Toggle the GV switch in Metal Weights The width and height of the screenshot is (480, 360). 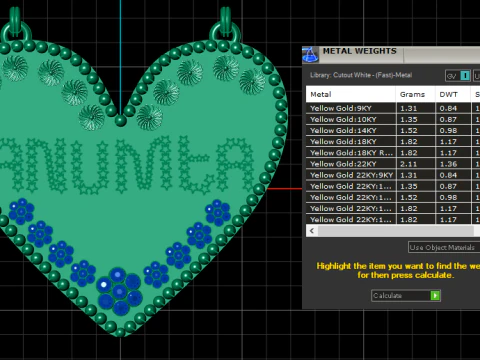(458, 76)
